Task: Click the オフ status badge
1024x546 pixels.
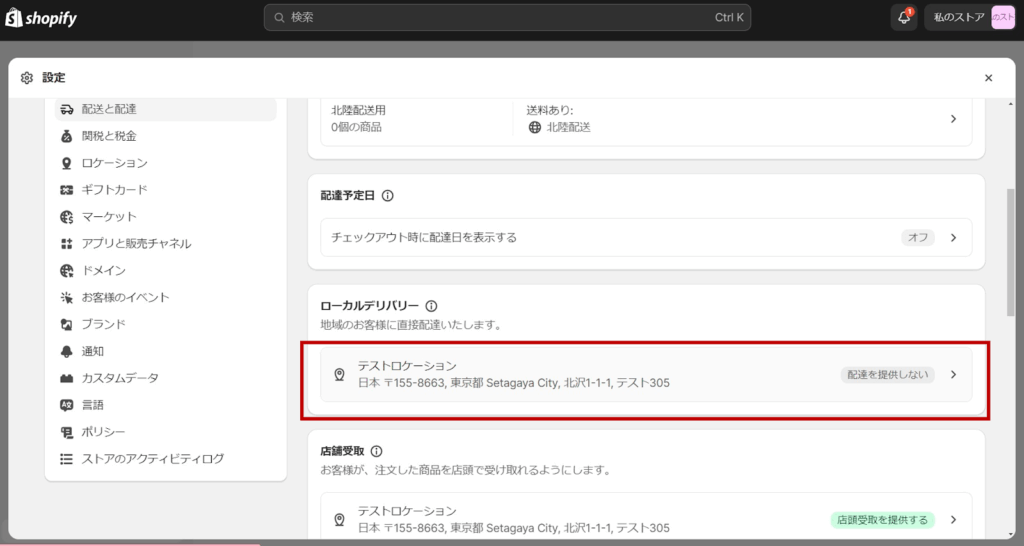Action: tap(918, 238)
